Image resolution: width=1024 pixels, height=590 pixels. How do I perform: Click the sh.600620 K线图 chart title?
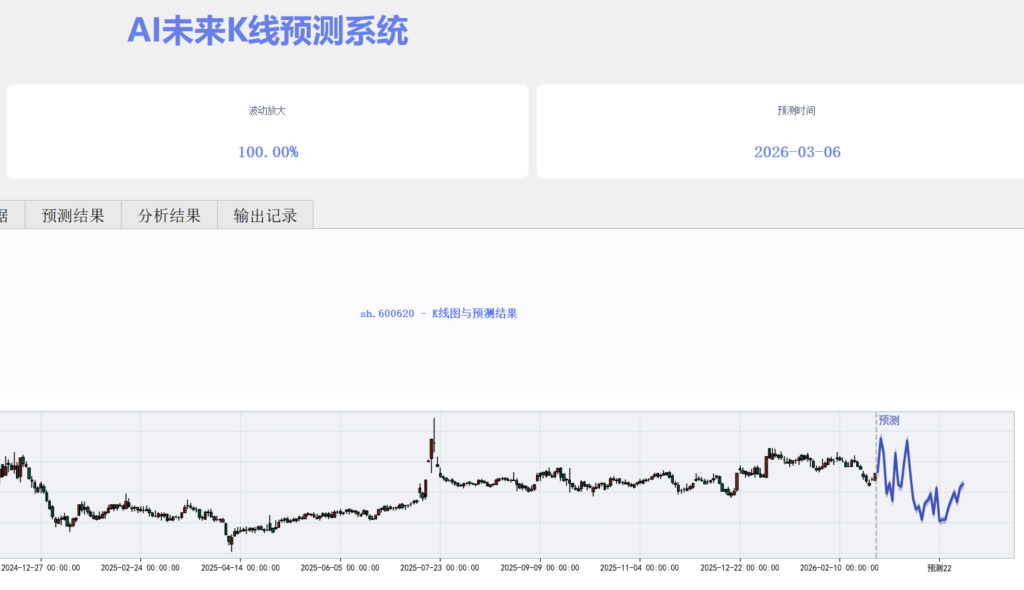pos(438,313)
